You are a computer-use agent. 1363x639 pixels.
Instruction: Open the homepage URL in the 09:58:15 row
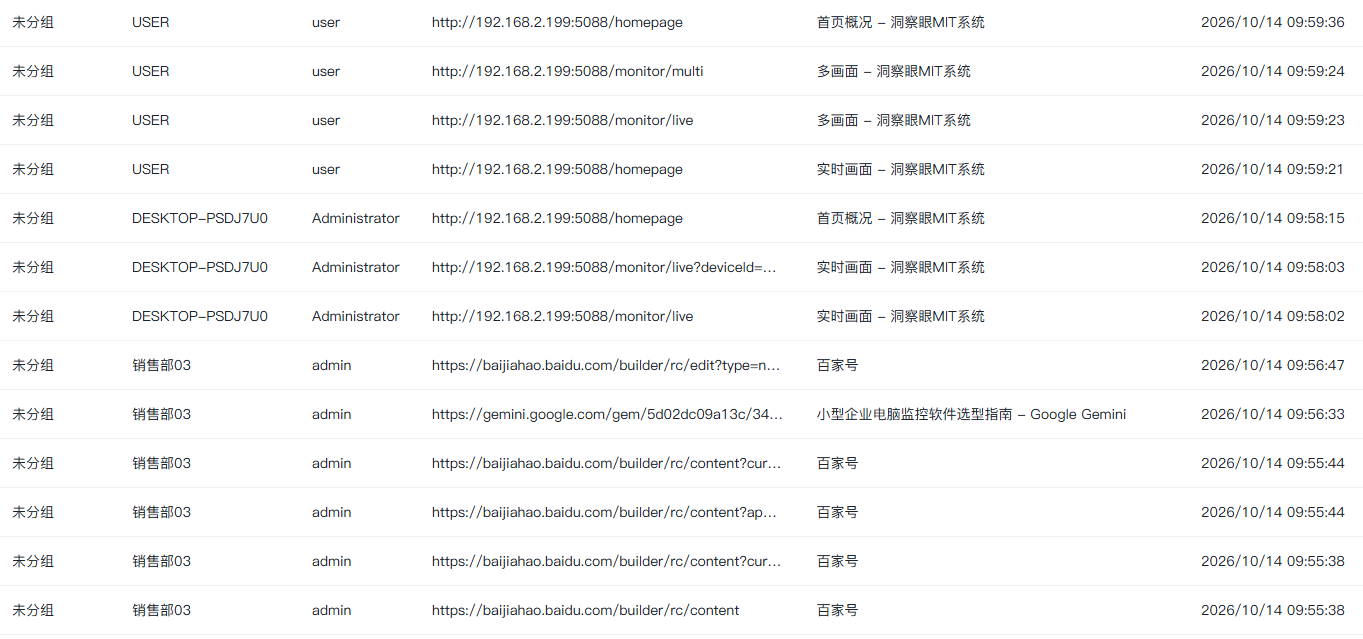point(557,218)
